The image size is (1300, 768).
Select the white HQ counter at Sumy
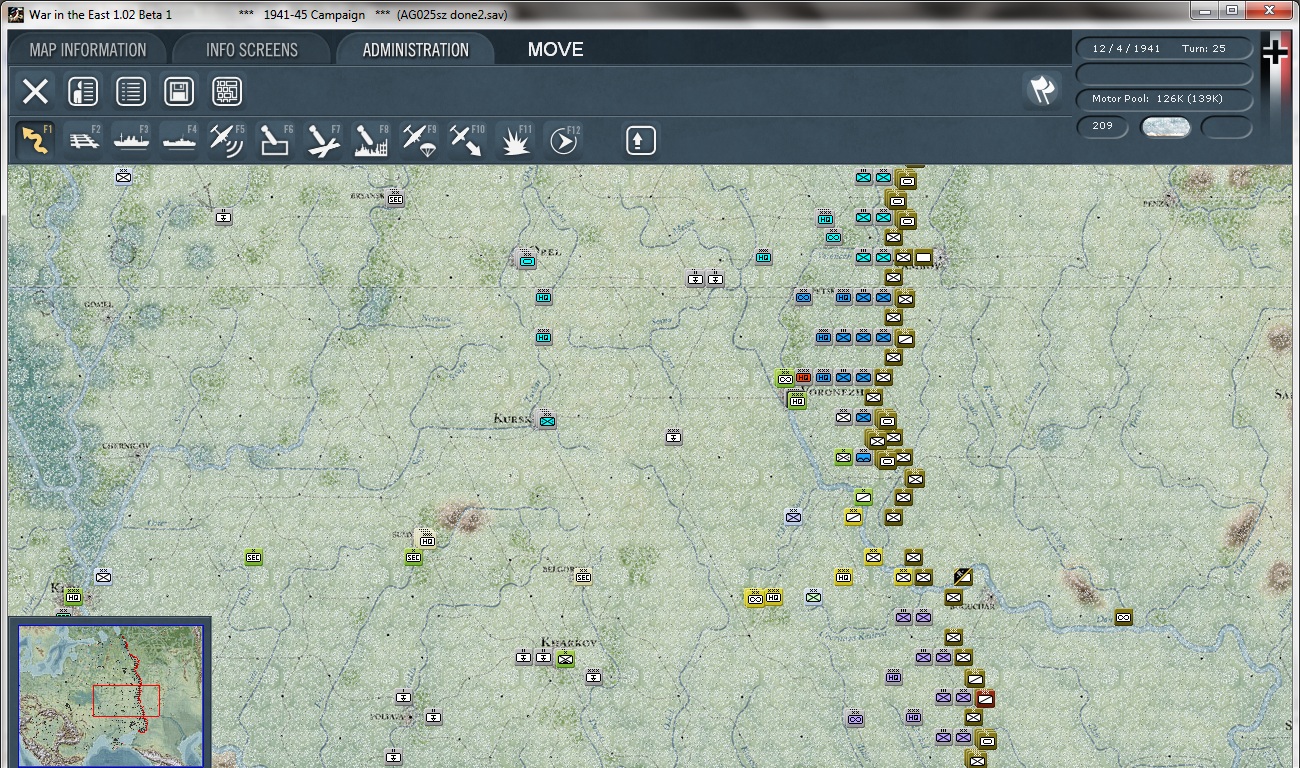pyautogui.click(x=427, y=540)
